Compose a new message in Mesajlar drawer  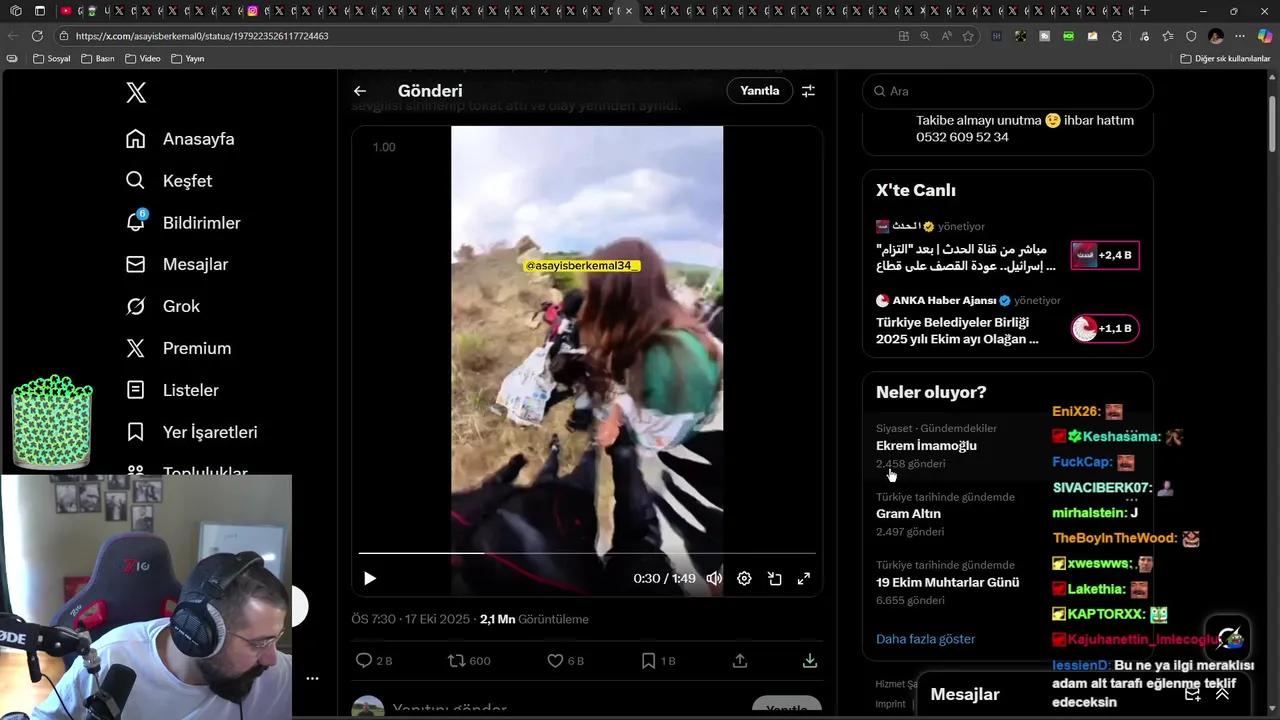pyautogui.click(x=1192, y=694)
